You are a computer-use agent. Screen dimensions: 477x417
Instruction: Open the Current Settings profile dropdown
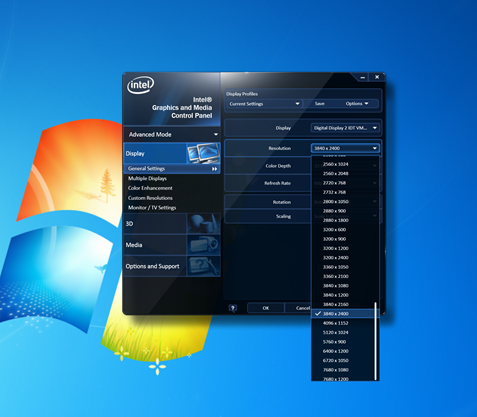(x=264, y=104)
